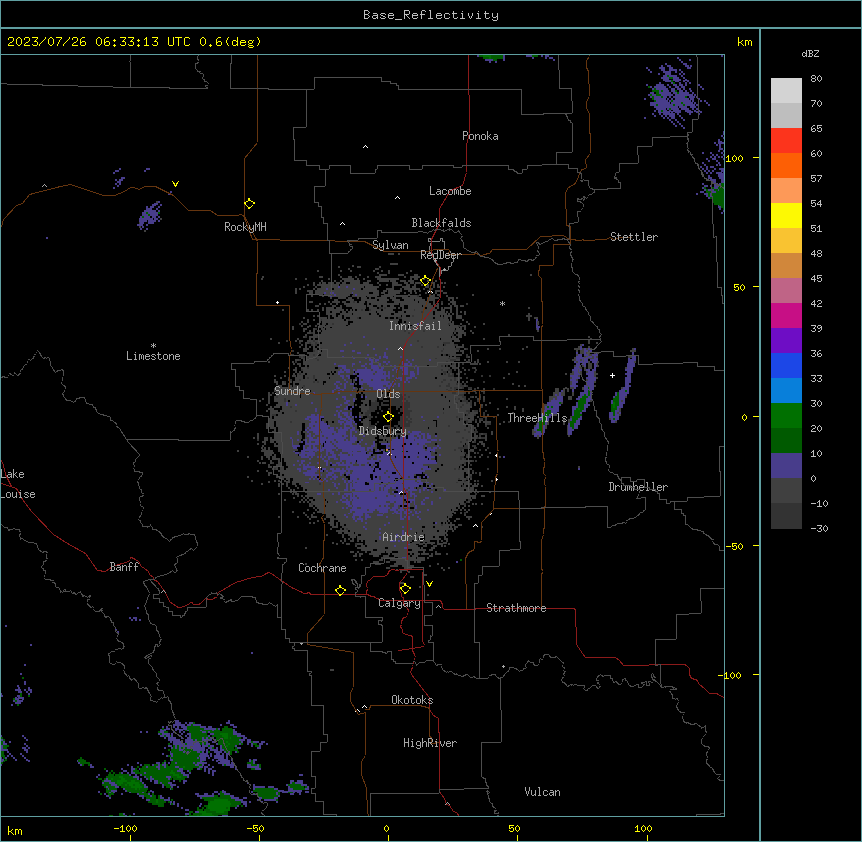Click the Blackfalds city label
The height and width of the screenshot is (842, 862).
click(441, 223)
